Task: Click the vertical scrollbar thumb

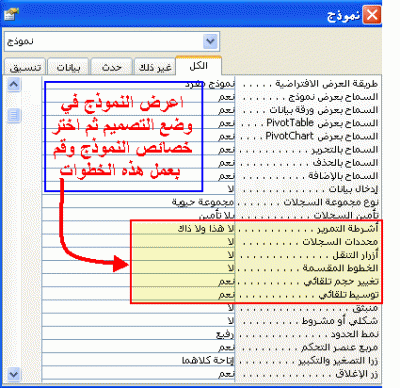Action: [14, 115]
